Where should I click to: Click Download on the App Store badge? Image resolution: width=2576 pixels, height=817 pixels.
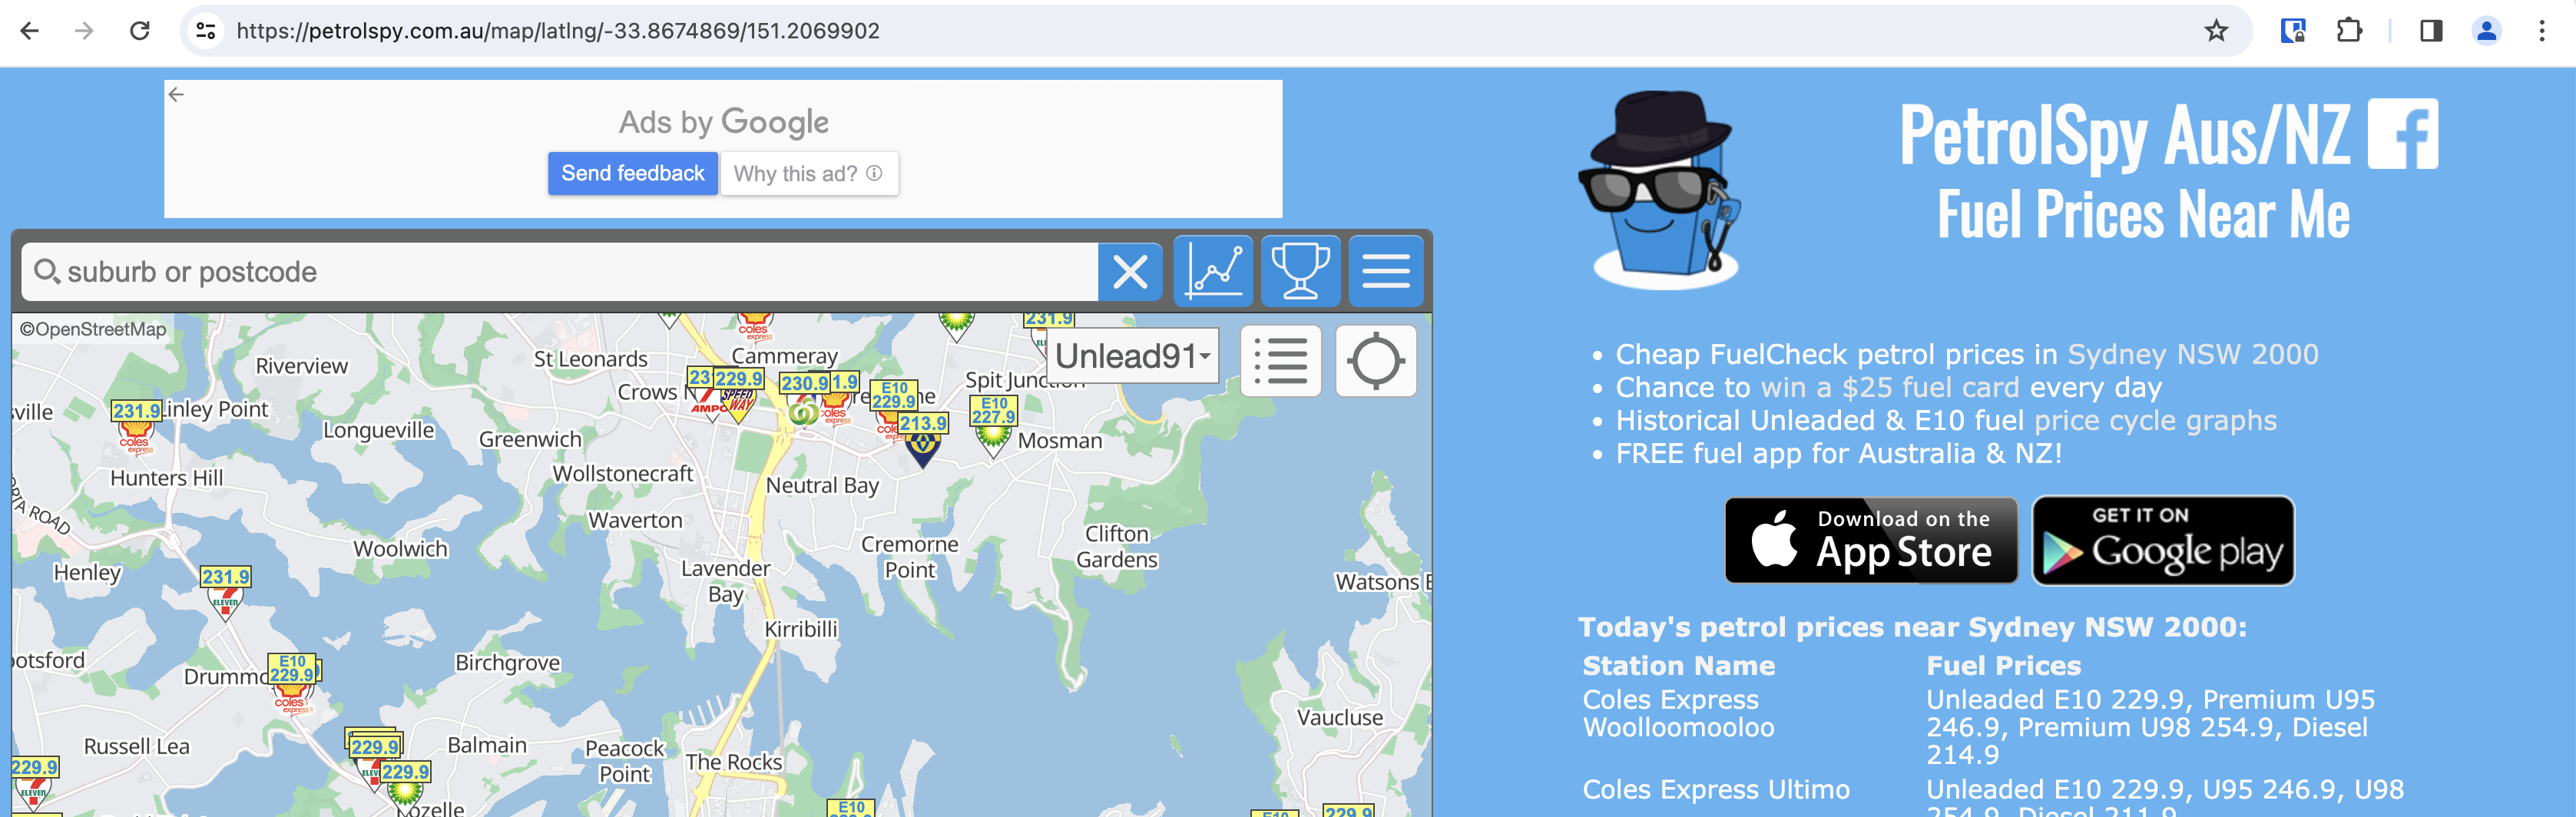point(1870,540)
